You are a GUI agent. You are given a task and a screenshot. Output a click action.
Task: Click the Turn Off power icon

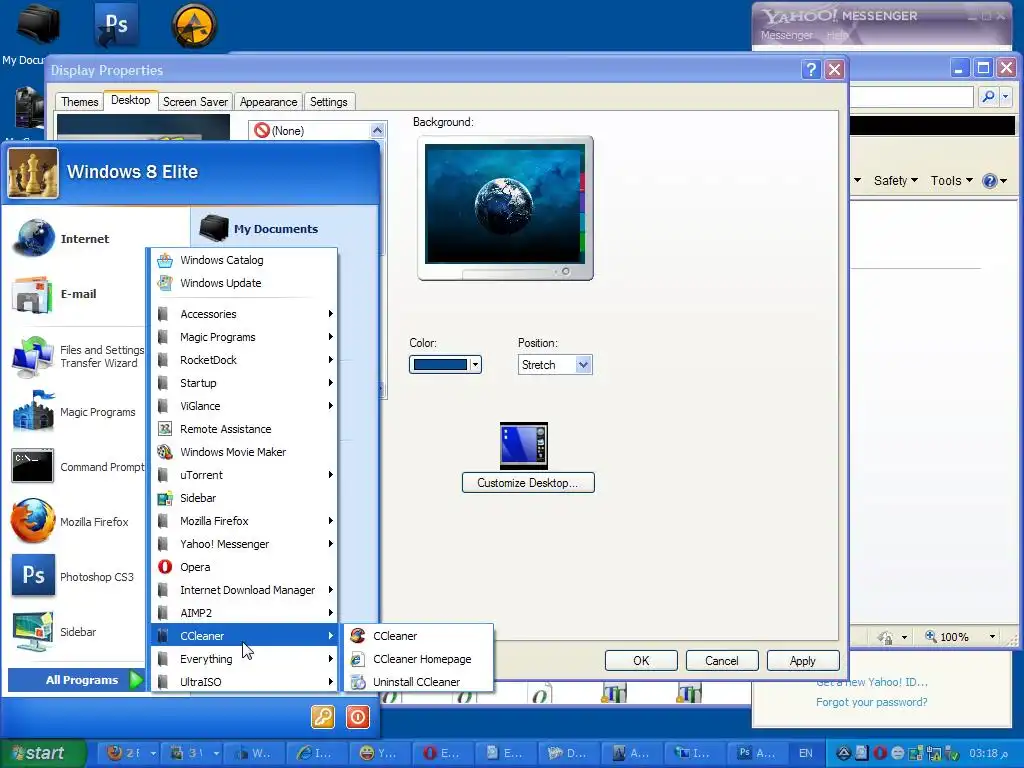358,717
